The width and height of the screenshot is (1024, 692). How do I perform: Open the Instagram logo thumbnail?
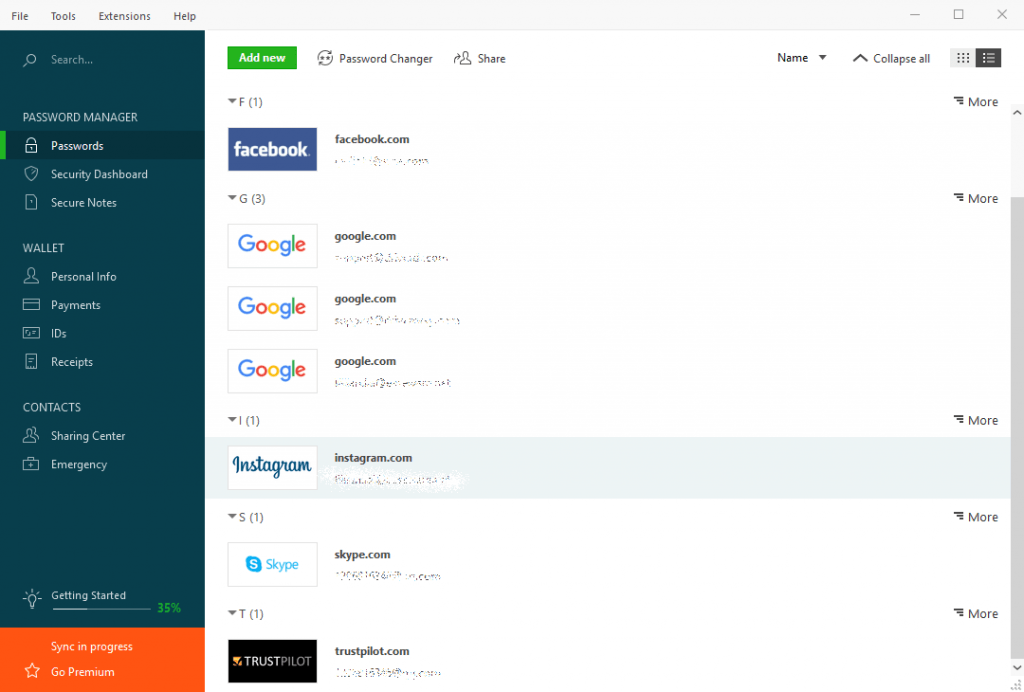tap(272, 467)
